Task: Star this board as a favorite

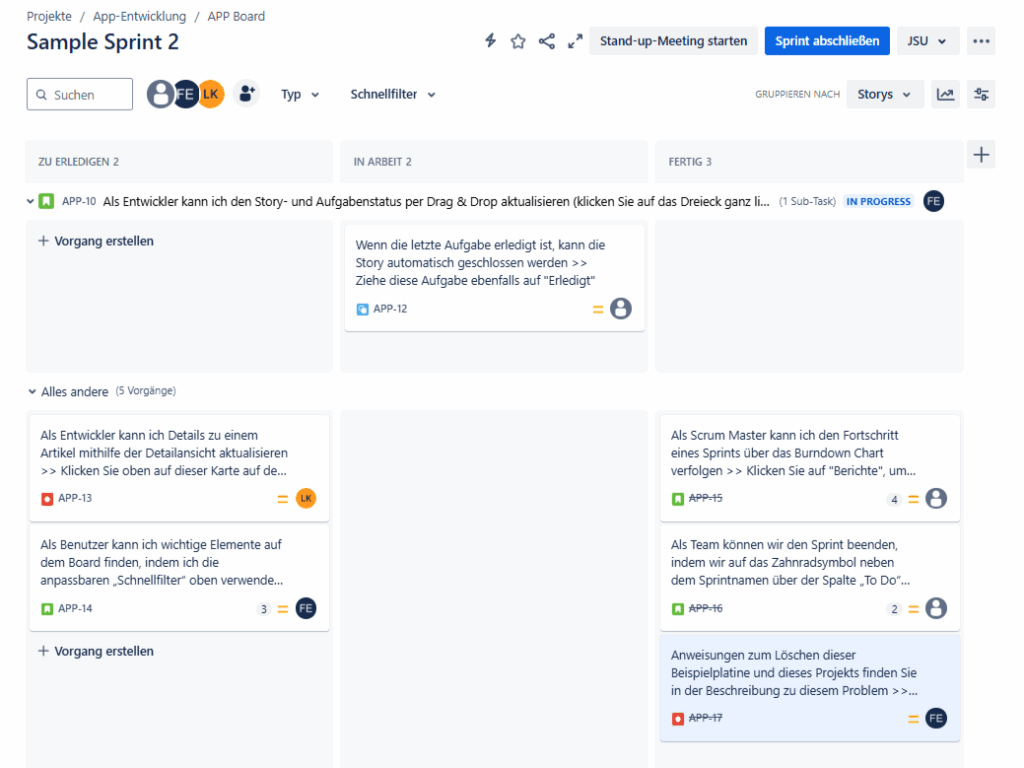Action: coord(518,42)
